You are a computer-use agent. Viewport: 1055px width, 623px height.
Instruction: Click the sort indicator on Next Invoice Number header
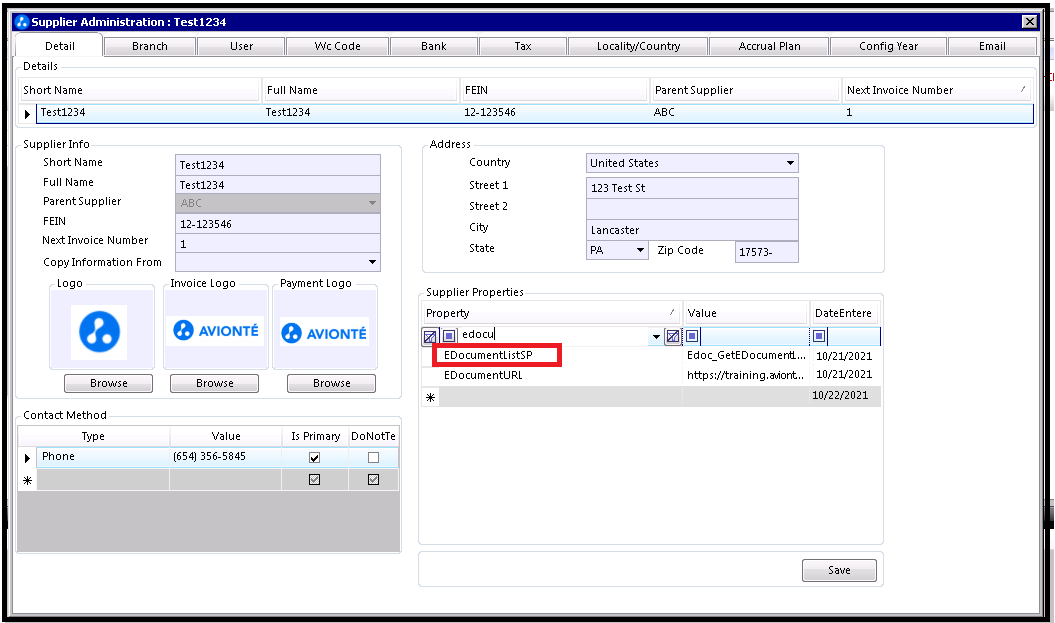tap(1023, 89)
